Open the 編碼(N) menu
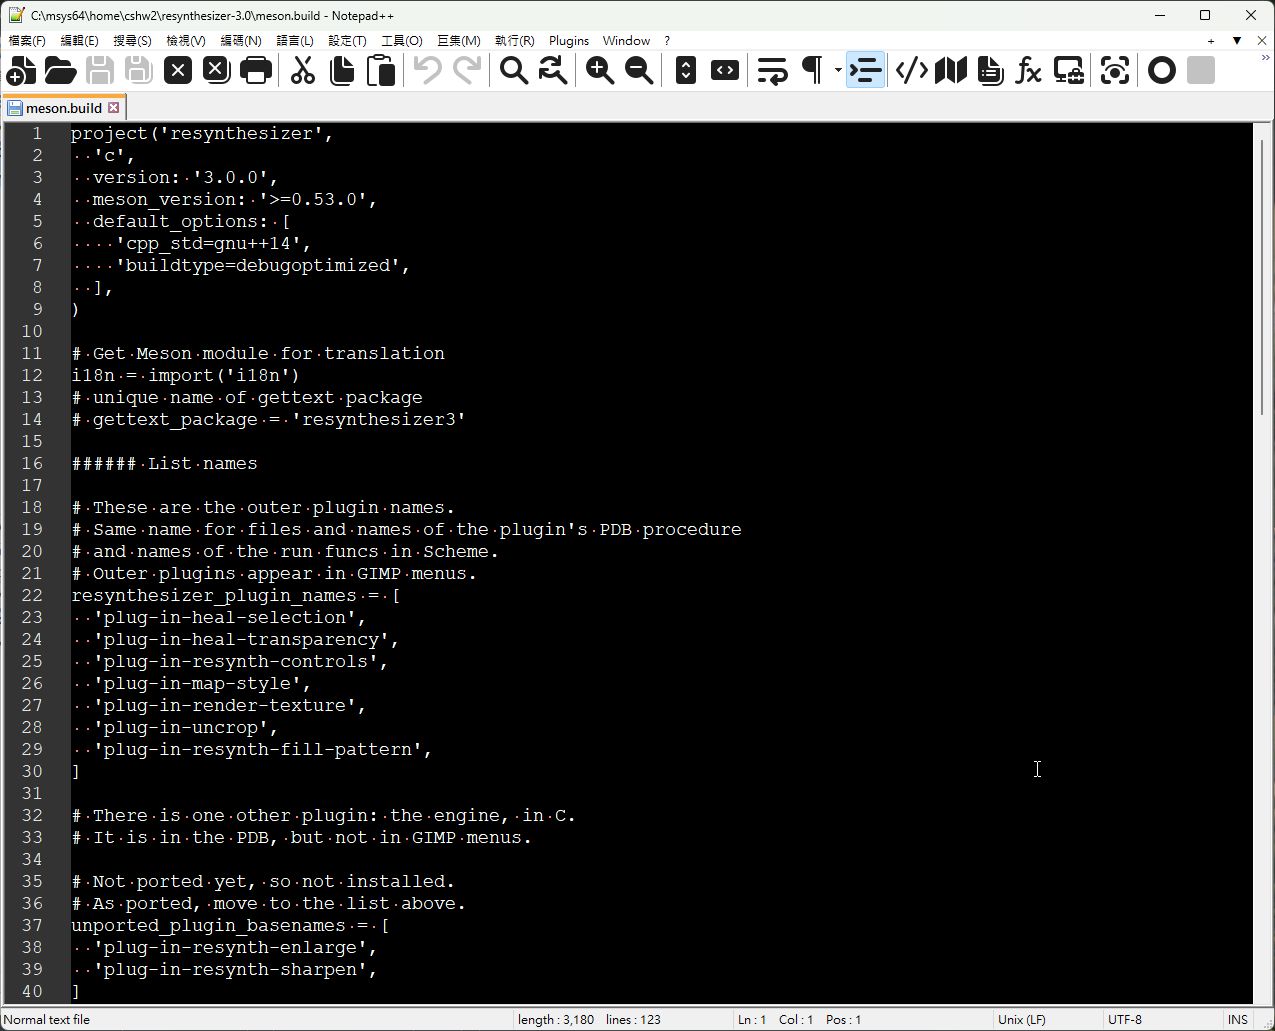 click(241, 40)
